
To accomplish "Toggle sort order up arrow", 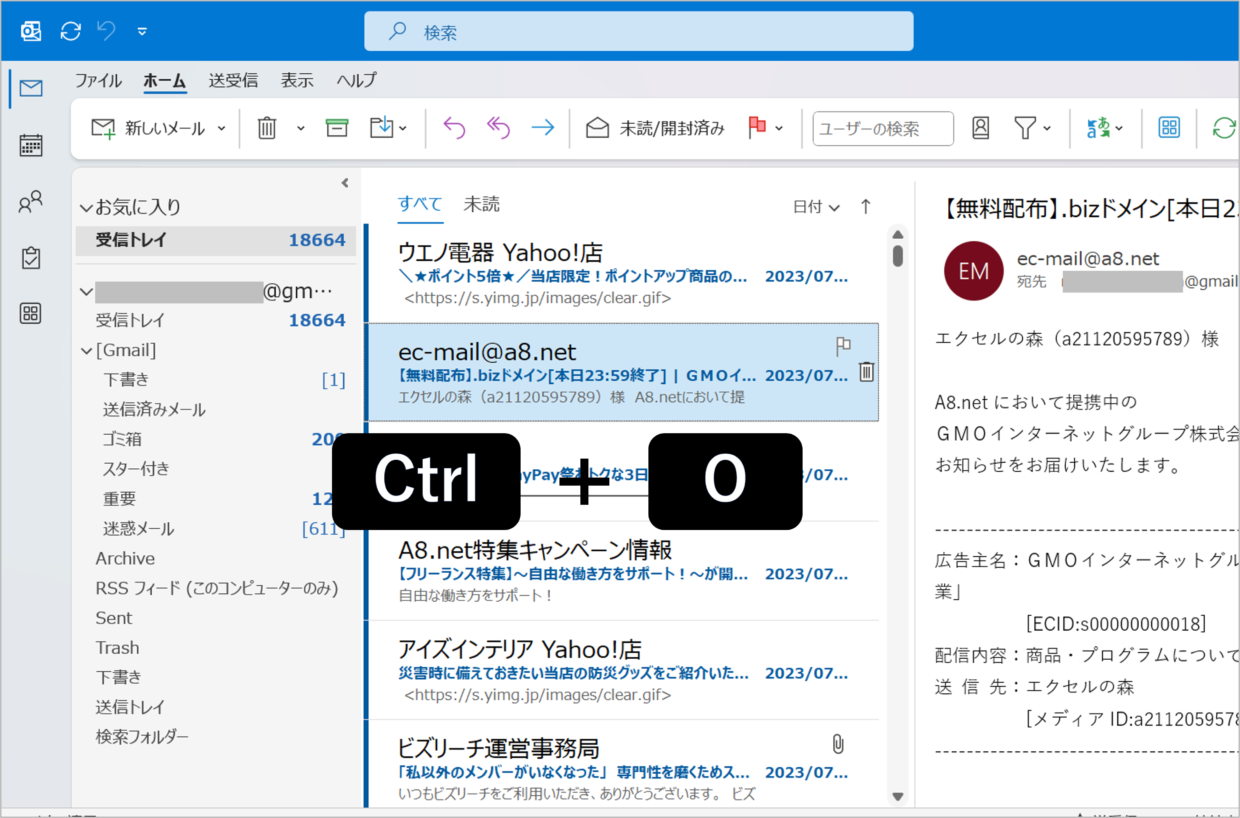I will coord(866,207).
